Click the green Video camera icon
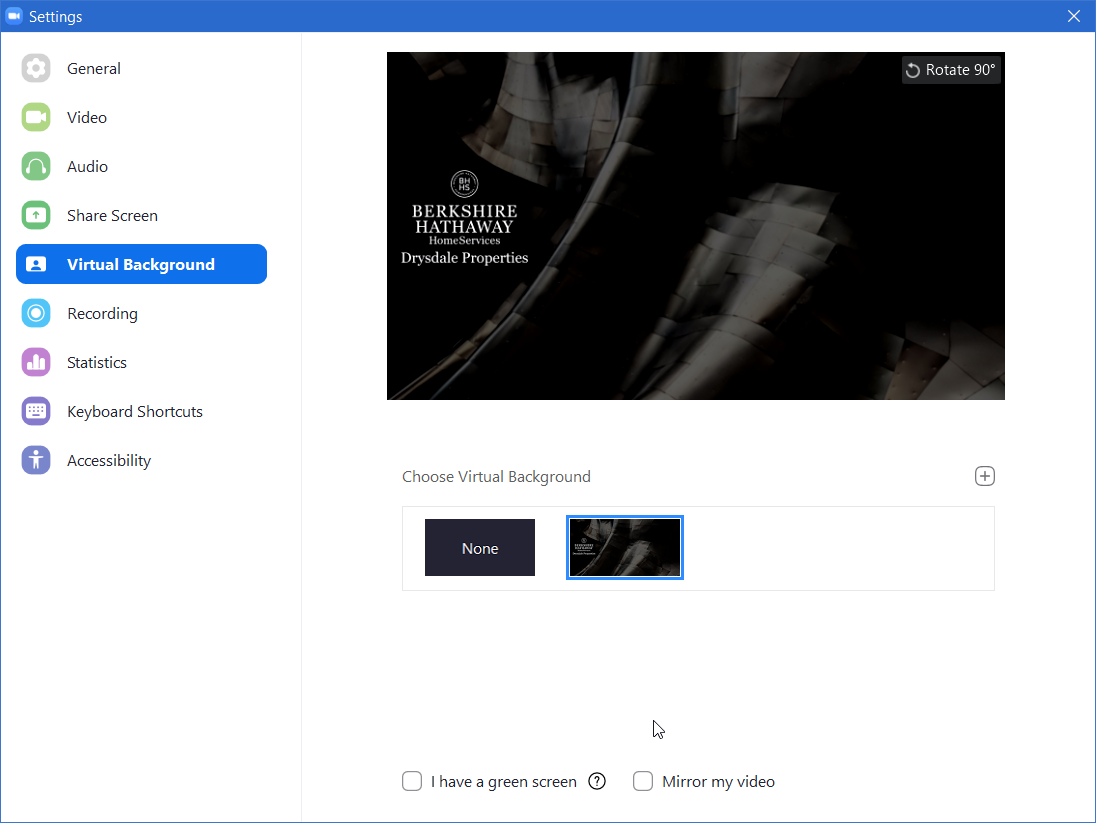Viewport: 1096px width, 823px height. pos(36,117)
